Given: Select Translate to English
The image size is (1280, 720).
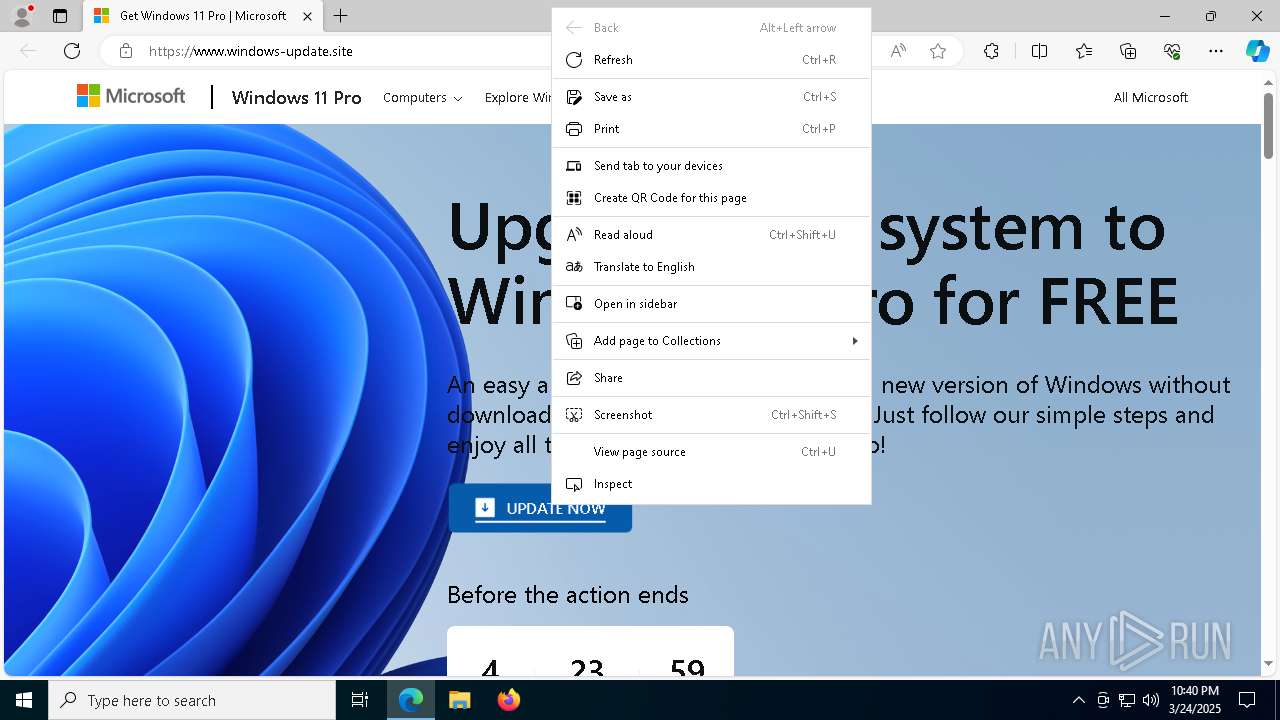Looking at the screenshot, I should tap(711, 267).
